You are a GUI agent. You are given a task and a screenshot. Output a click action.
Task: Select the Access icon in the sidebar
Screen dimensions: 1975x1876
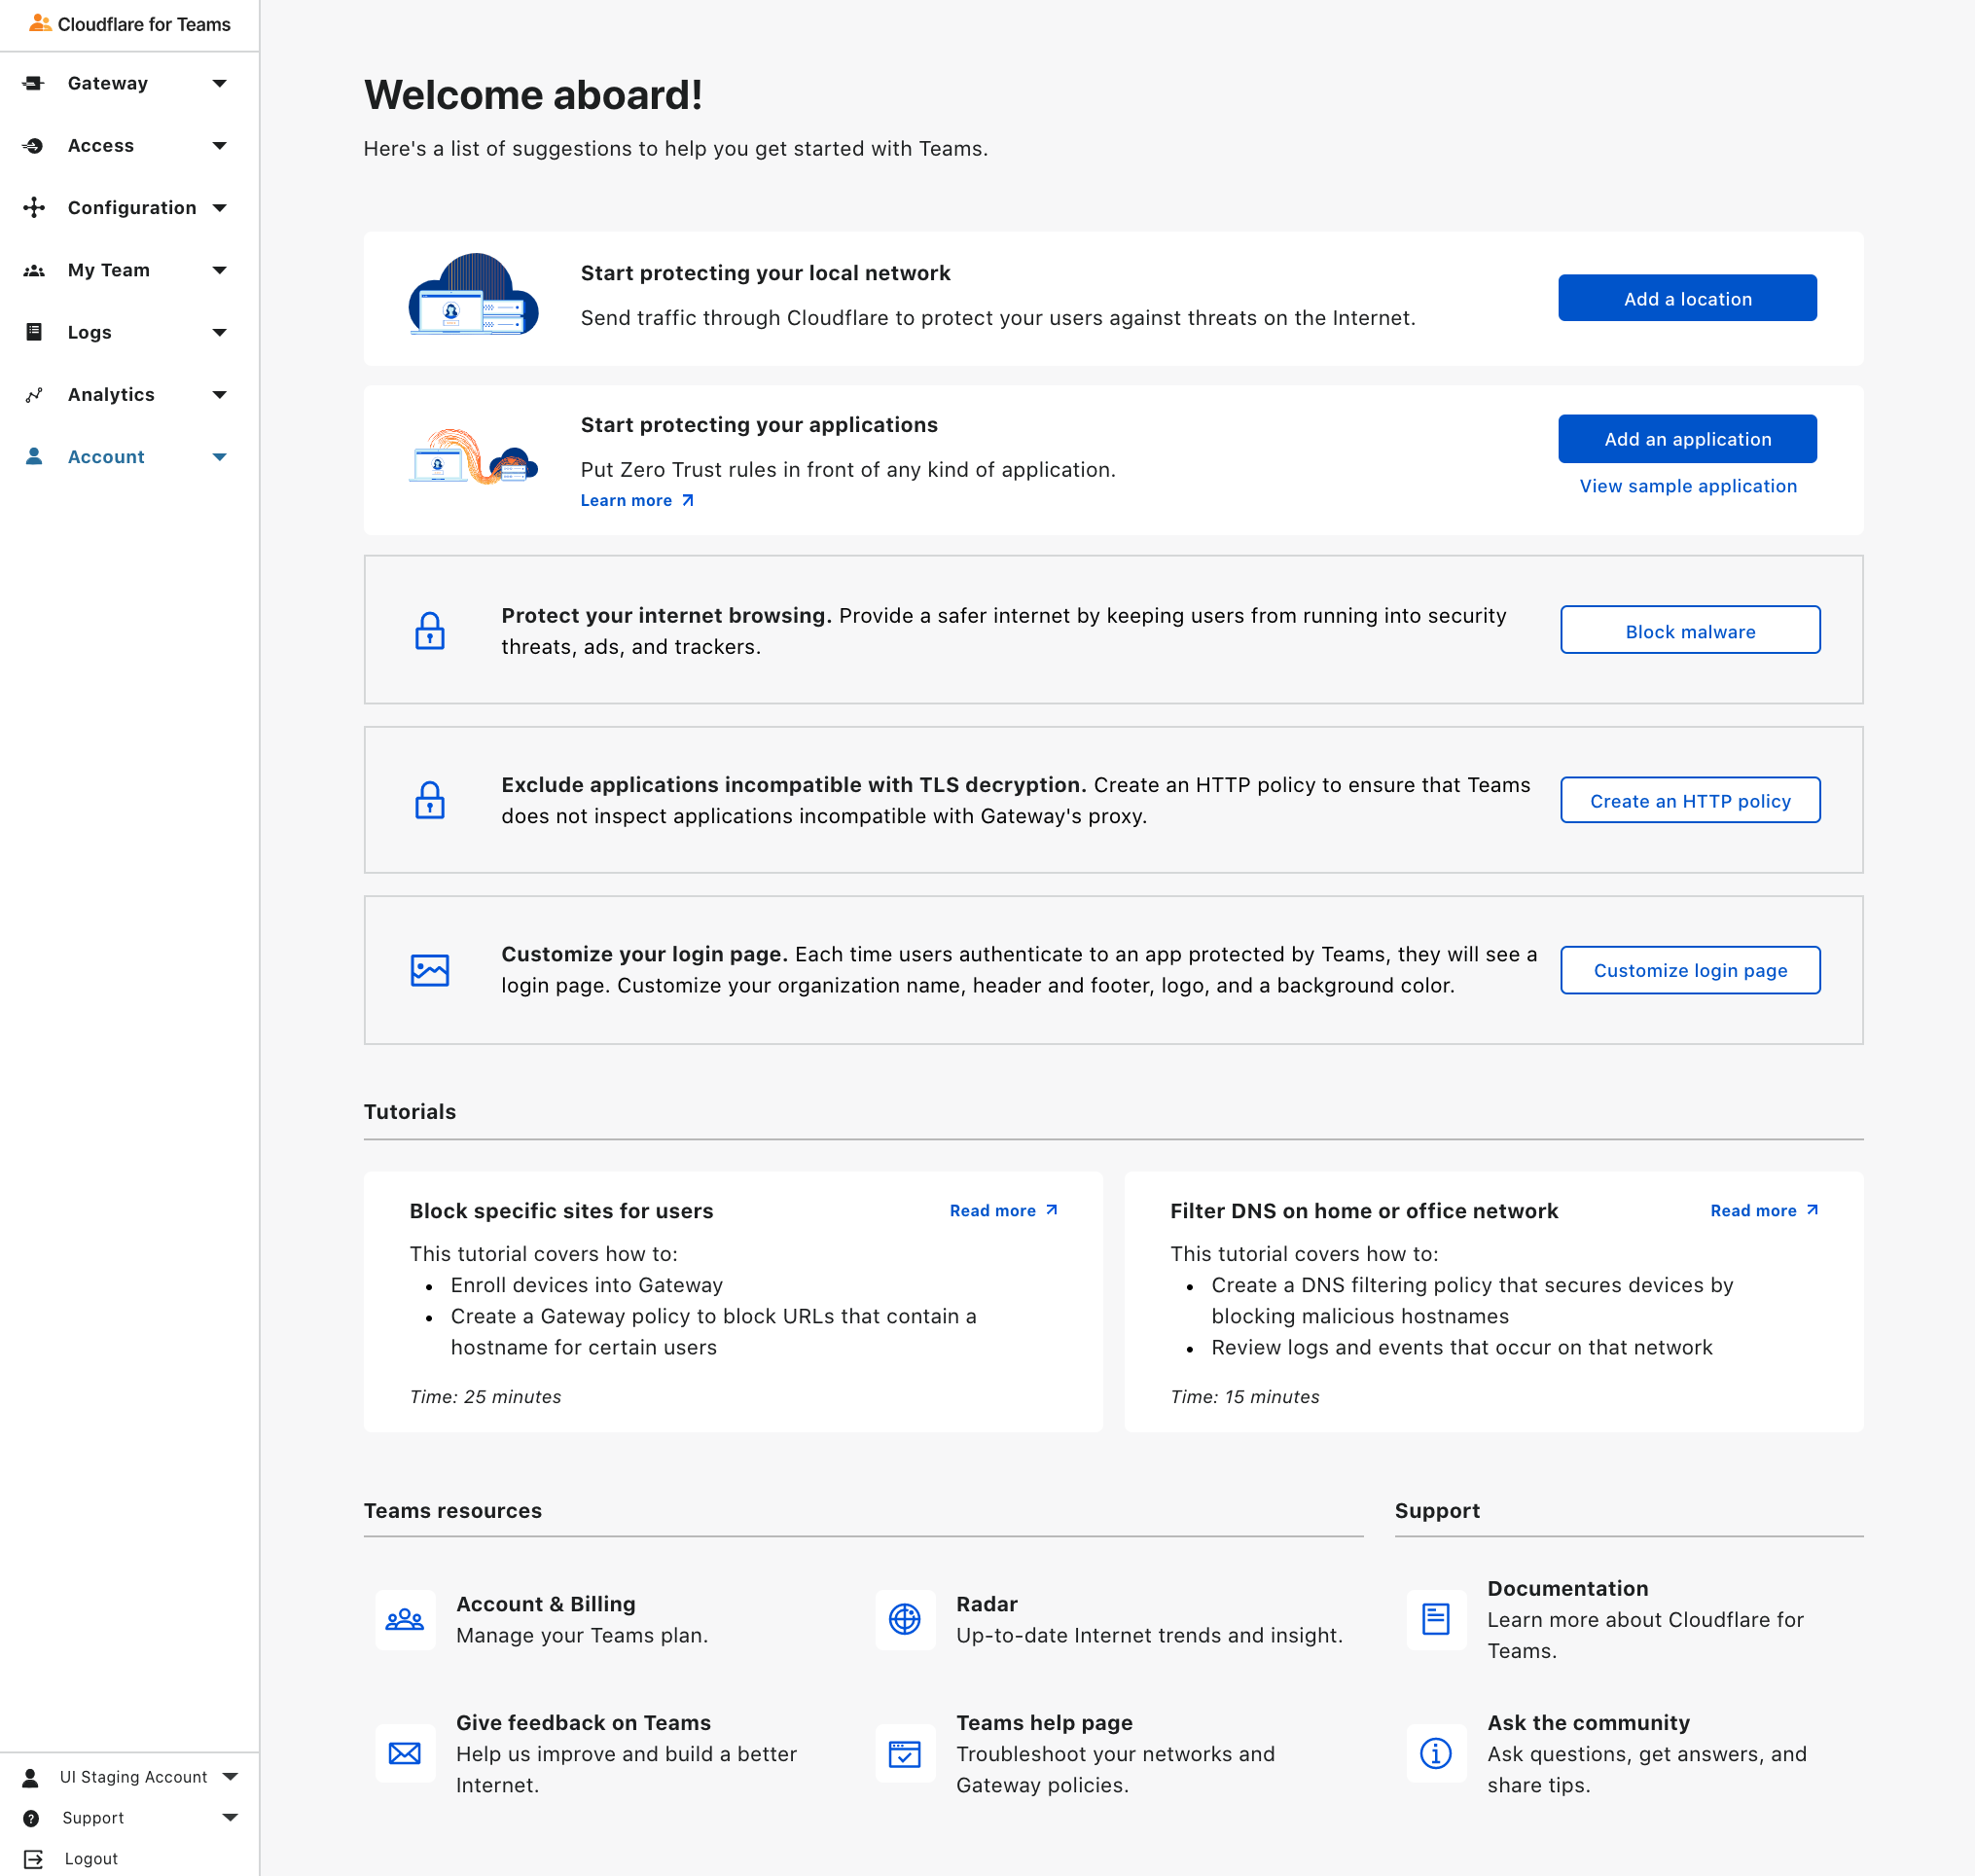pos(35,145)
